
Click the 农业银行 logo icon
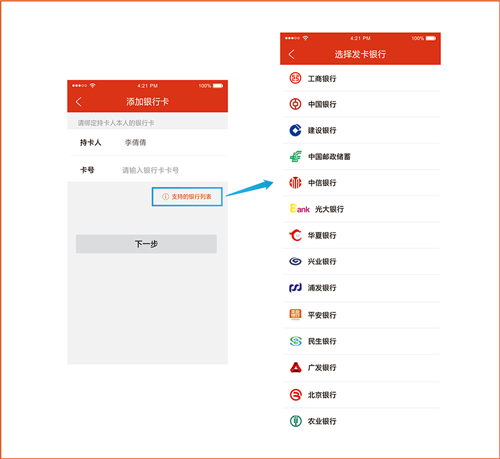295,421
